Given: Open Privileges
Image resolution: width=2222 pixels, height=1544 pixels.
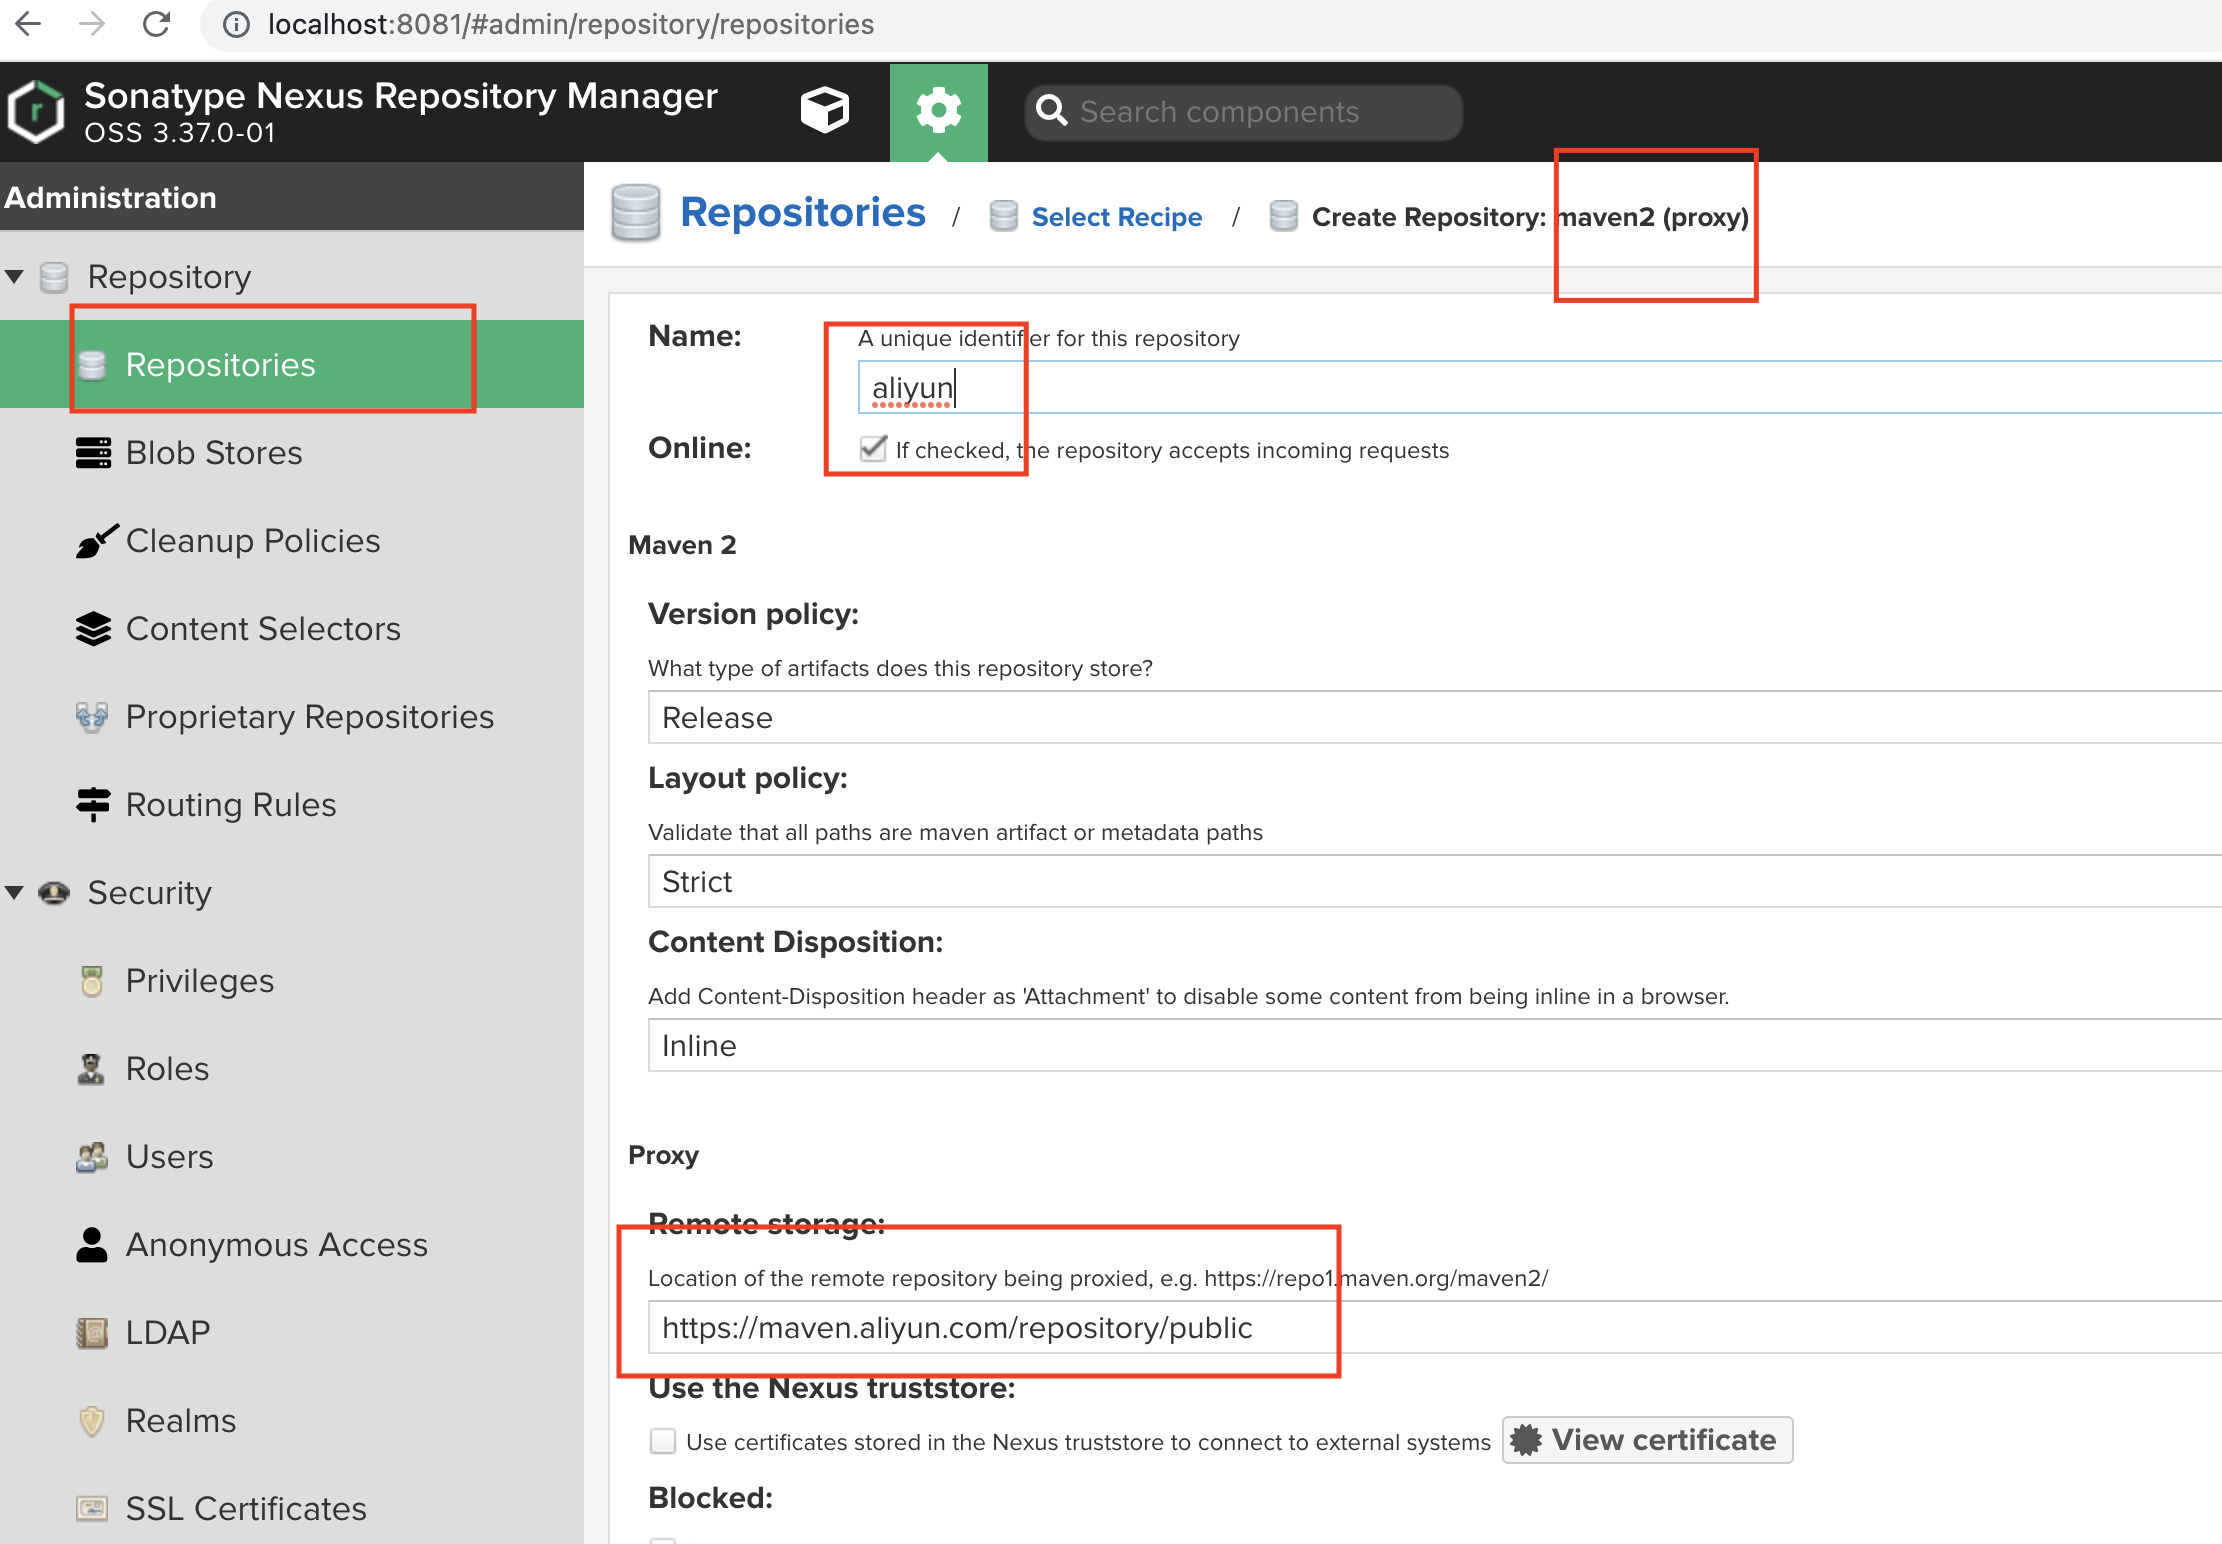Looking at the screenshot, I should (200, 981).
